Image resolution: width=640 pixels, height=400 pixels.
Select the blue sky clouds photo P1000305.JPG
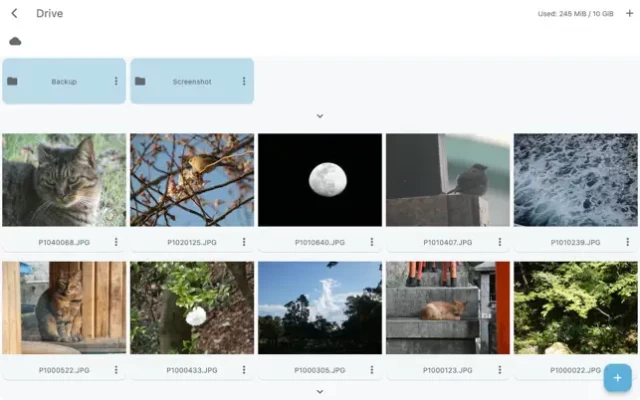320,308
